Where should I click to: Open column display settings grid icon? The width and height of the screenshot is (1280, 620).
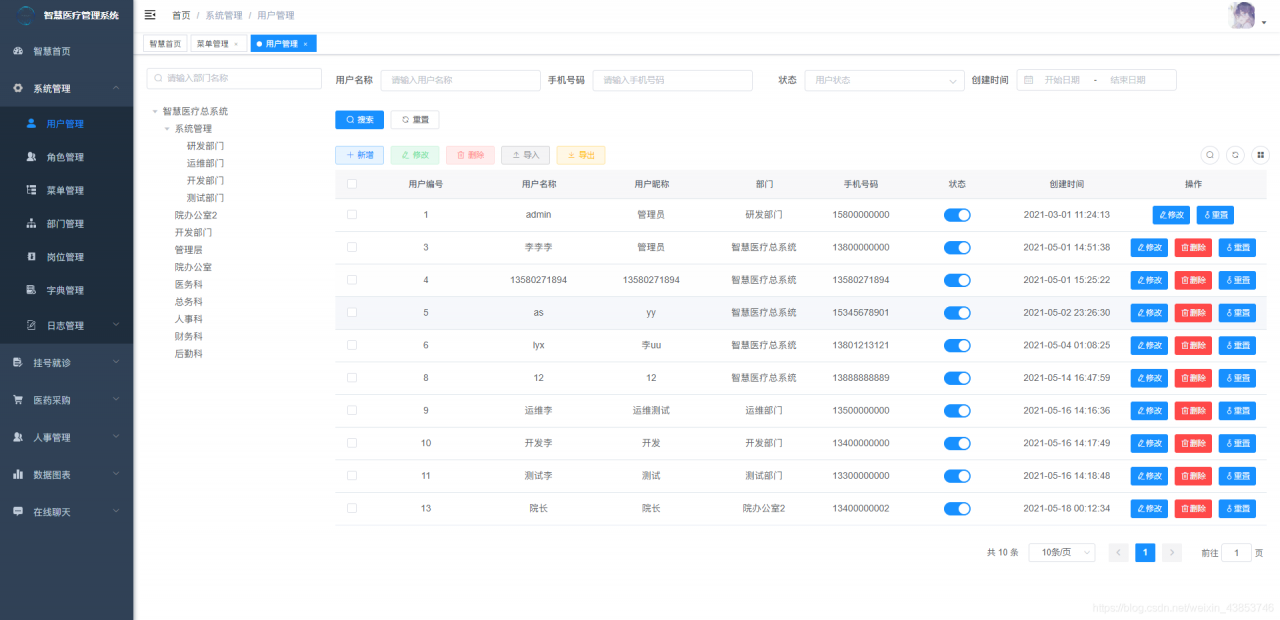pyautogui.click(x=1260, y=155)
